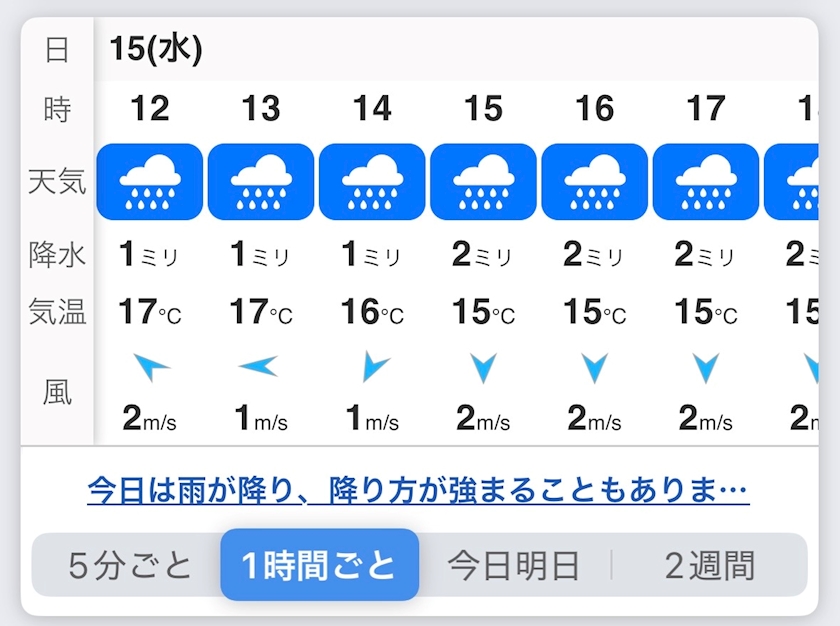The image size is (840, 626).
Task: Click the rain icon for 15 o'clock
Action: pyautogui.click(x=484, y=181)
